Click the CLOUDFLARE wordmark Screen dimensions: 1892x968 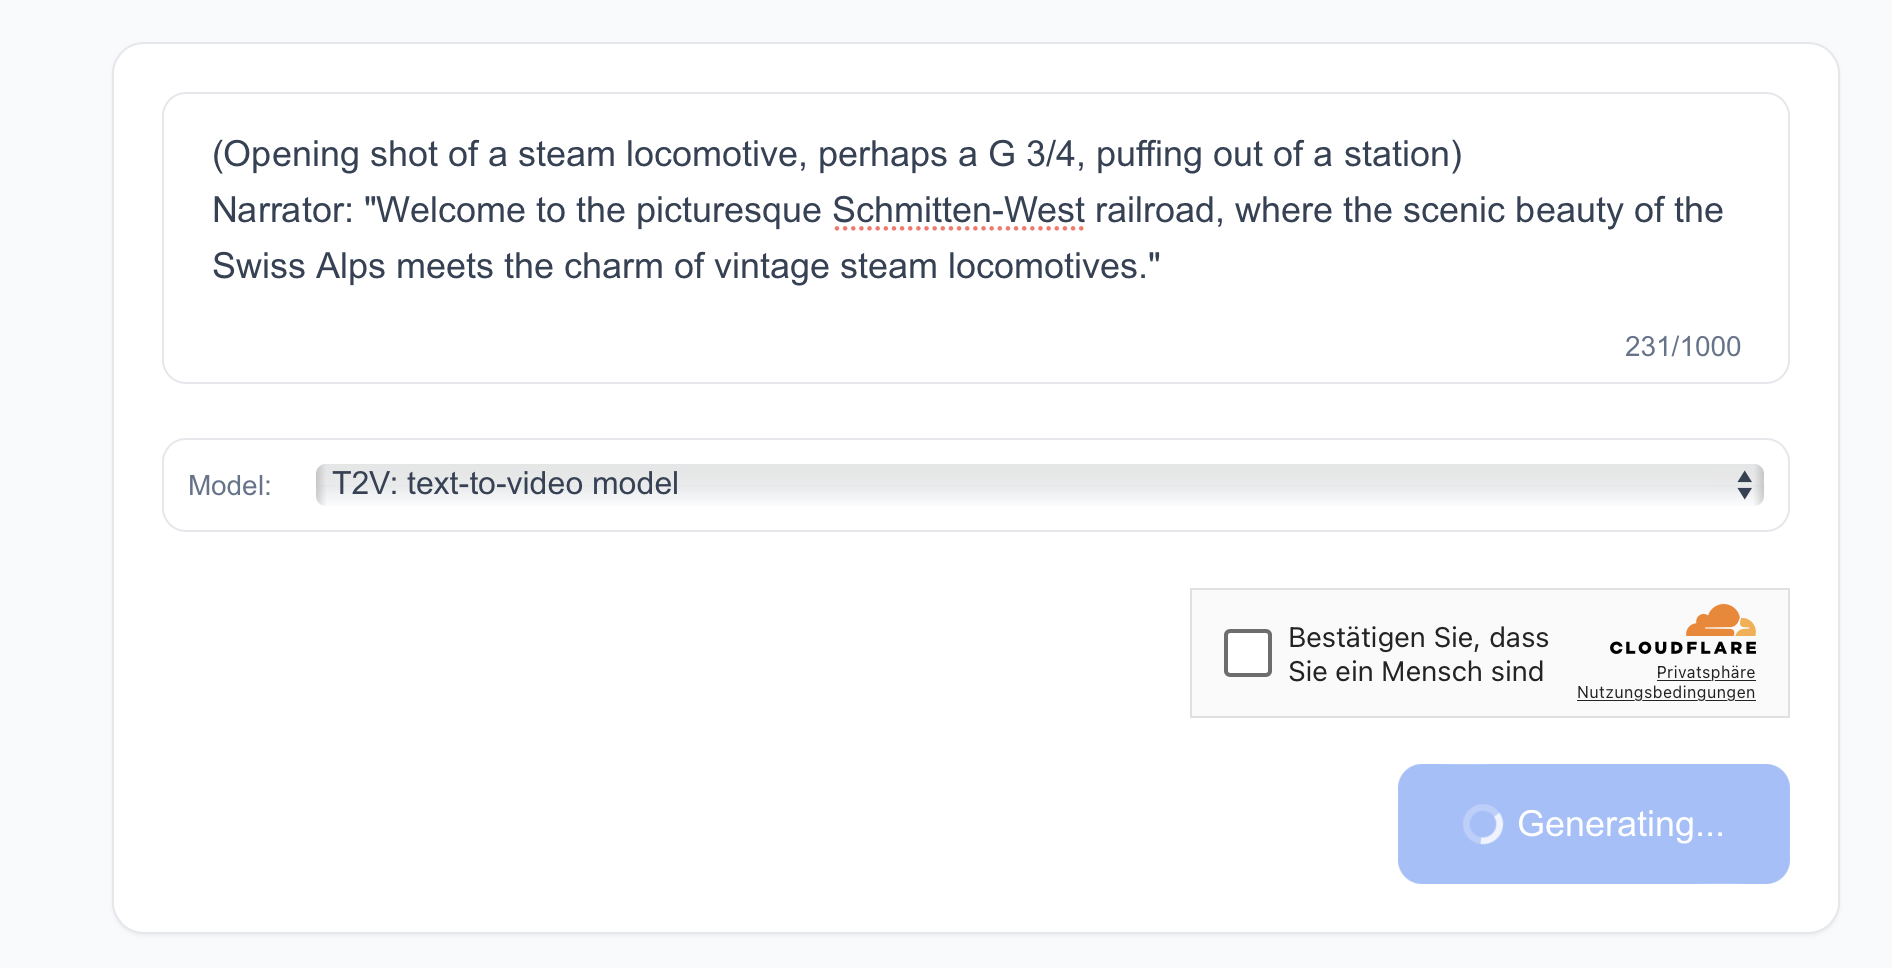tap(1683, 648)
